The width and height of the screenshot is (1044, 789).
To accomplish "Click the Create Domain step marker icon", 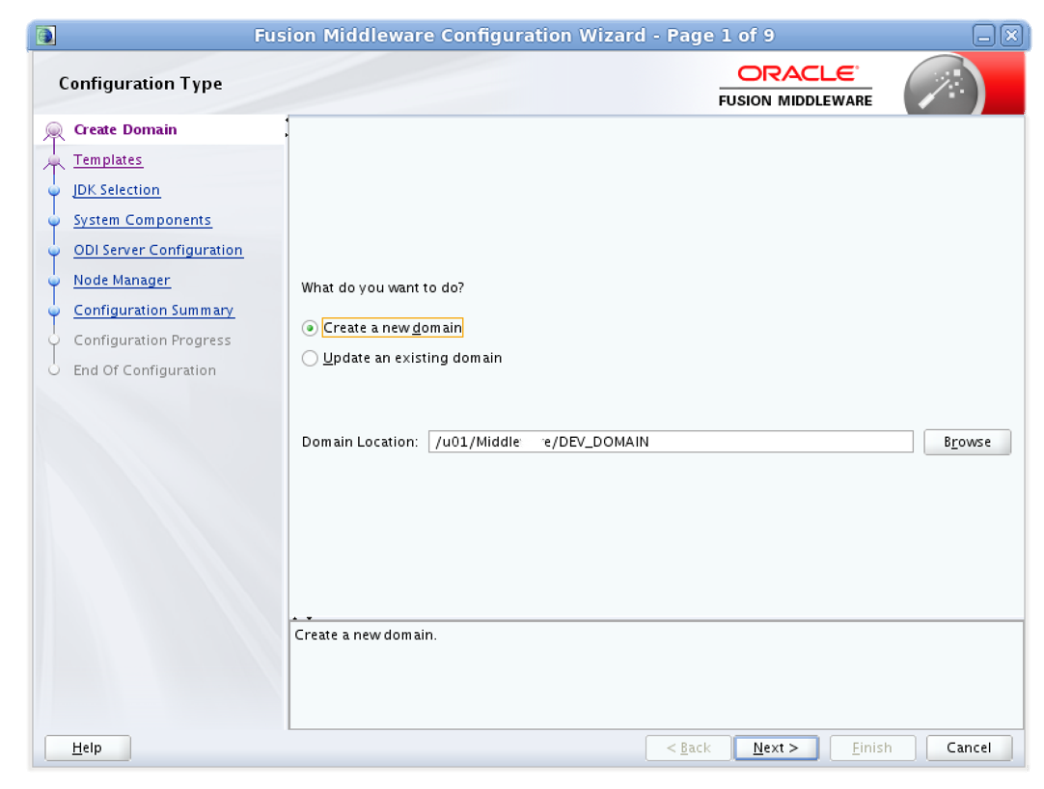I will tap(54, 131).
